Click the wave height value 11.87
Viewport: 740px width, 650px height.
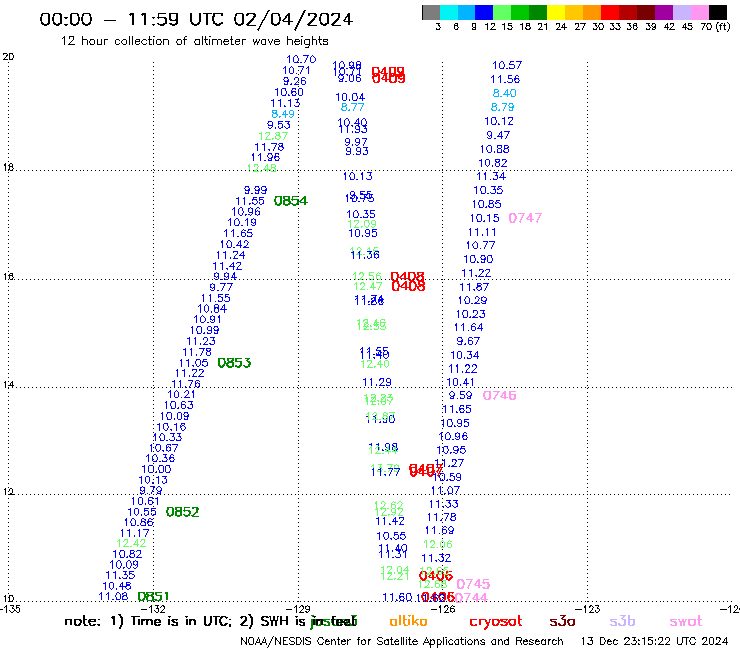coord(474,287)
